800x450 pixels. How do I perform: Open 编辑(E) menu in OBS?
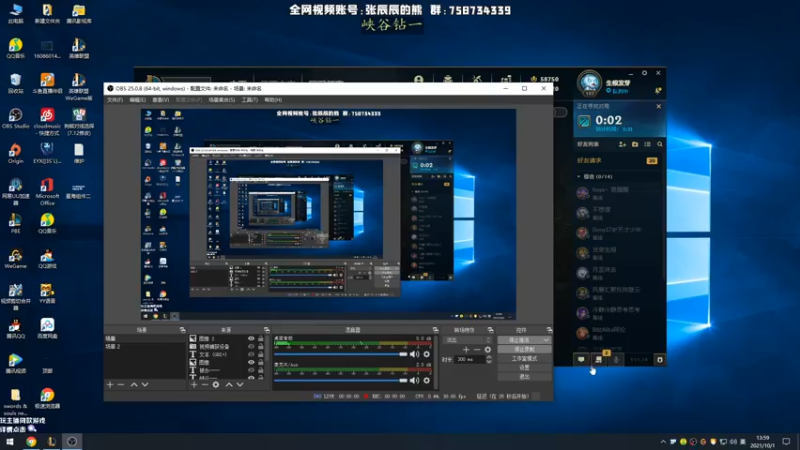tap(138, 100)
